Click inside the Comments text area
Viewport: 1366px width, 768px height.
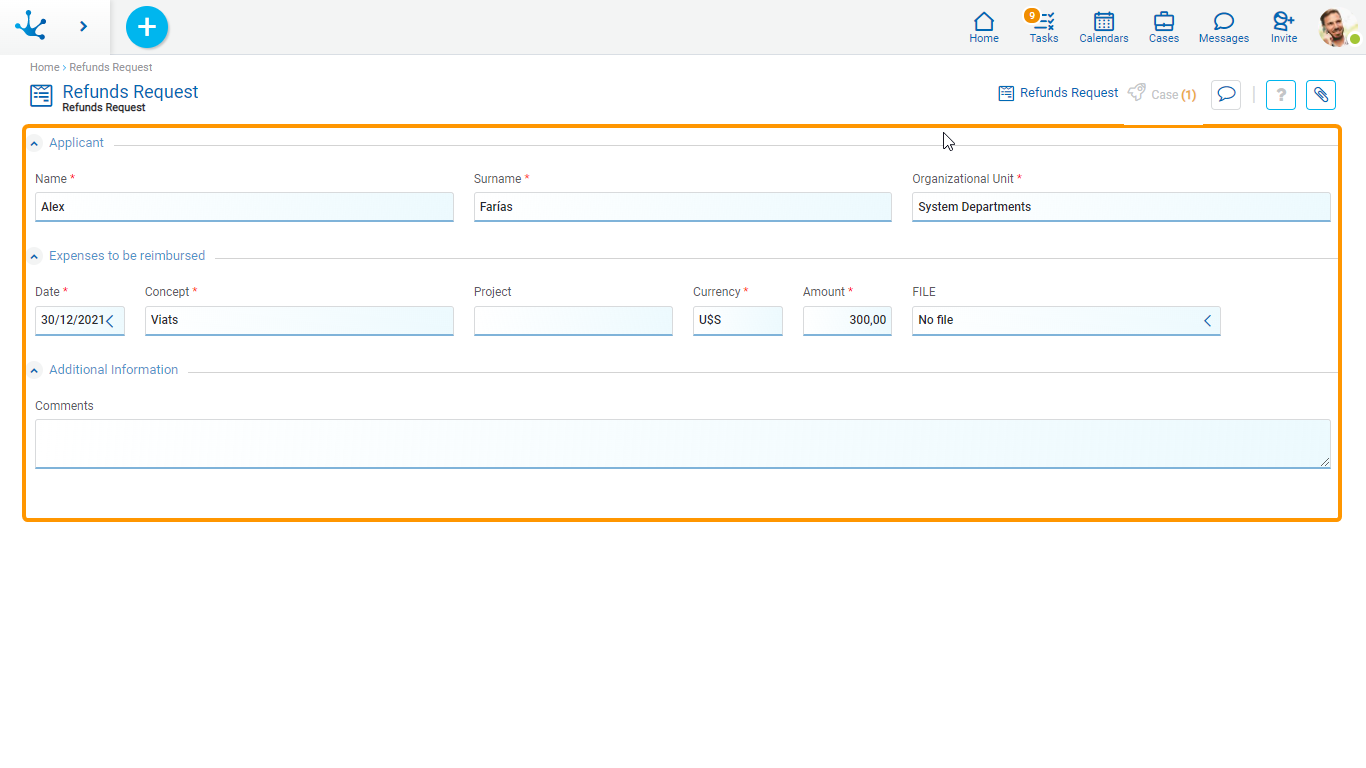[x=682, y=443]
